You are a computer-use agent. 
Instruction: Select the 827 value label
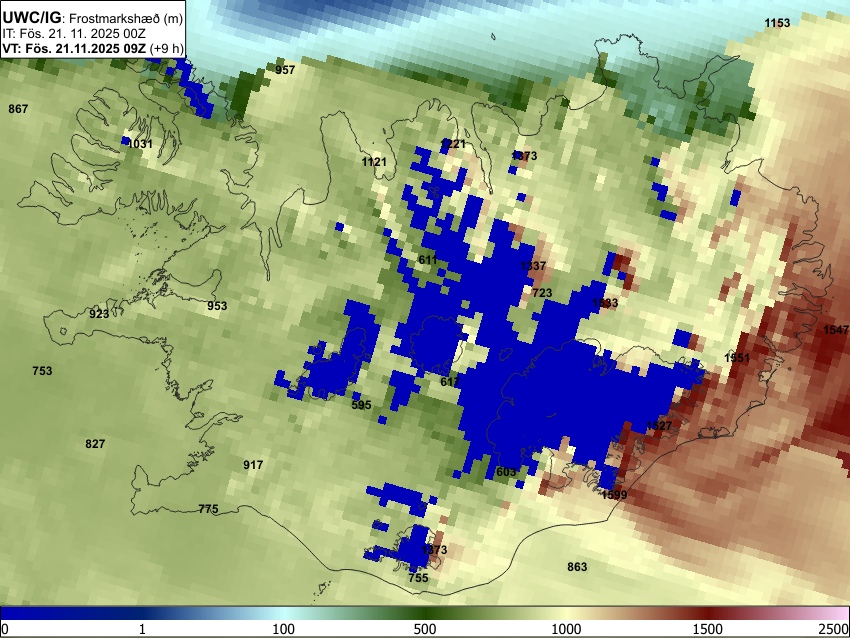tap(95, 444)
